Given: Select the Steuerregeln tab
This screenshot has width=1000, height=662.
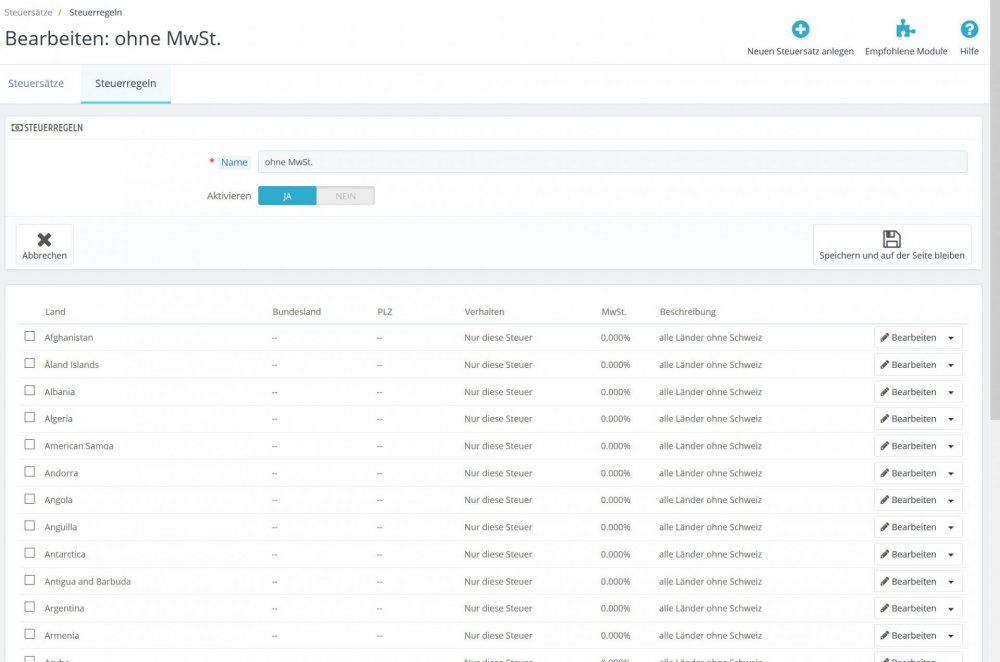Looking at the screenshot, I should click(x=125, y=83).
